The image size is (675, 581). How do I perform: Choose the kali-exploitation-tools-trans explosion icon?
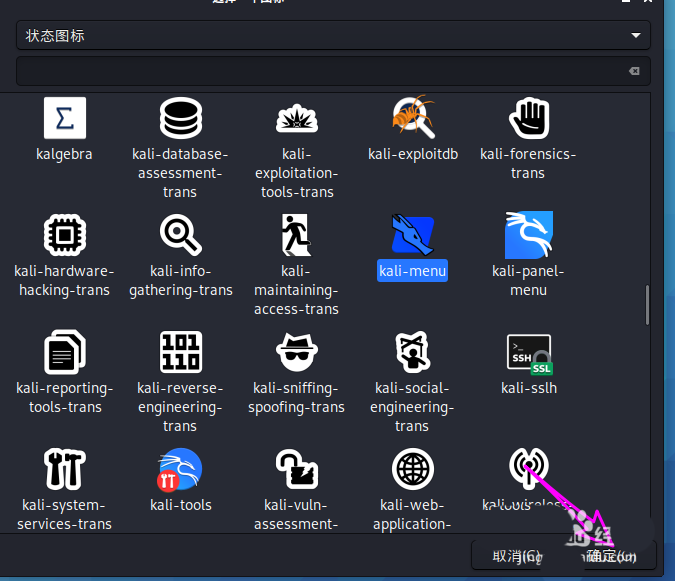pos(297,118)
